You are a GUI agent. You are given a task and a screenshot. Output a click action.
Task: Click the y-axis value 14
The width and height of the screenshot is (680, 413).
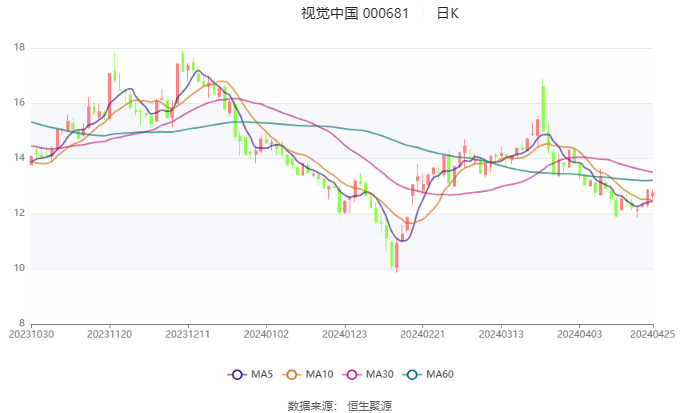tap(19, 158)
